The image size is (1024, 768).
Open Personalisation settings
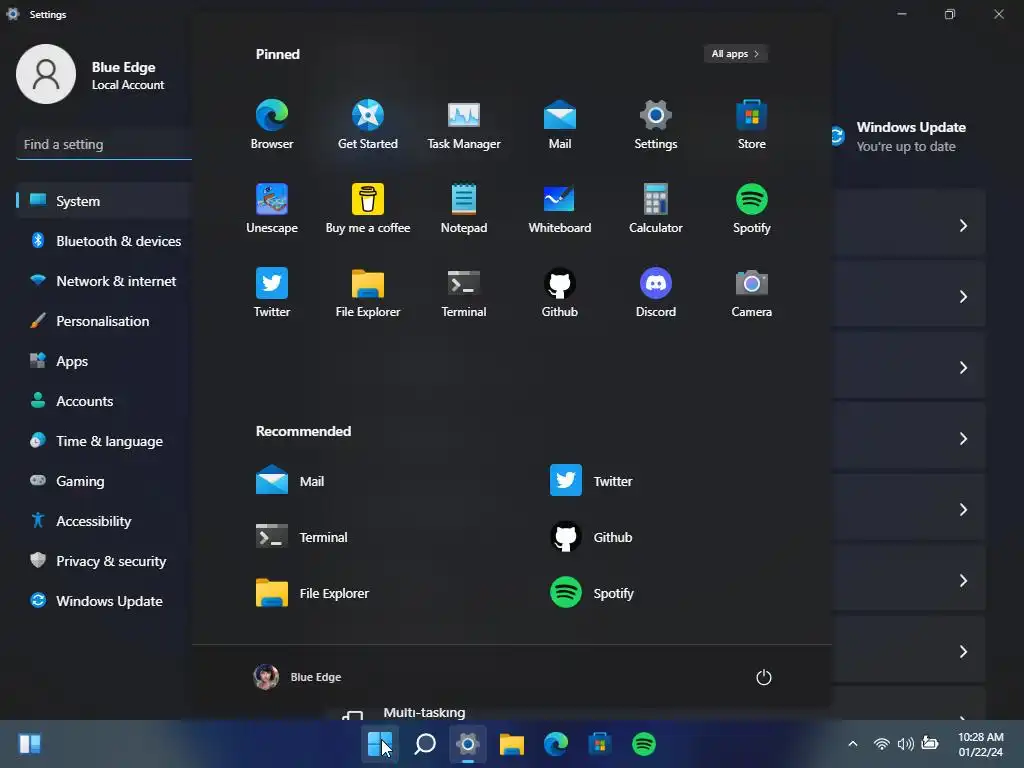[x=104, y=321]
